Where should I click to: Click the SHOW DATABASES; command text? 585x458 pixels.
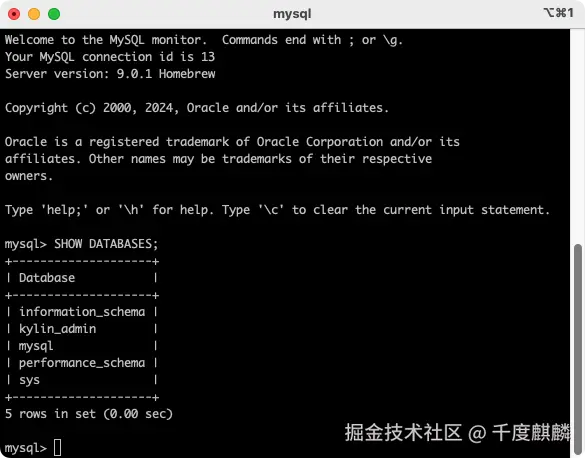tap(106, 244)
